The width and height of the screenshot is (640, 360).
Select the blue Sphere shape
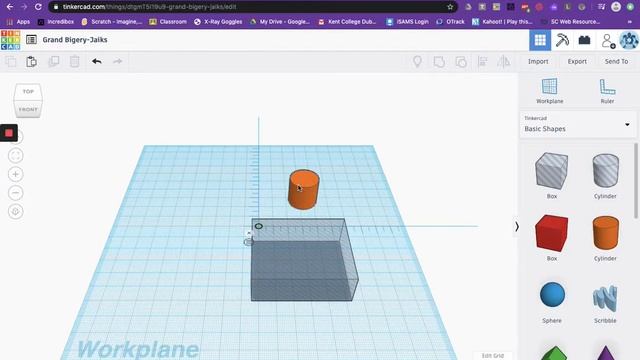(552, 294)
